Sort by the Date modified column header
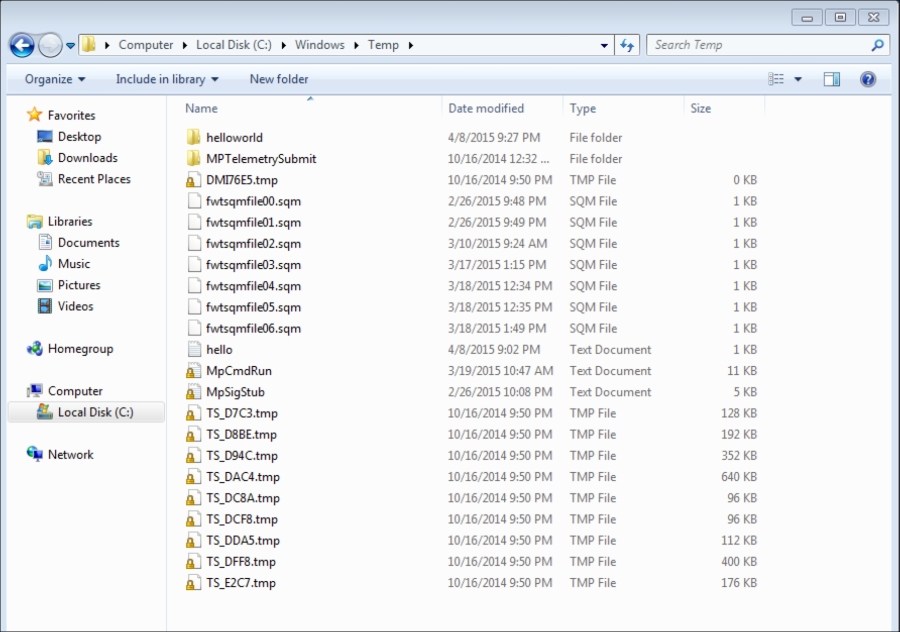 [x=486, y=108]
